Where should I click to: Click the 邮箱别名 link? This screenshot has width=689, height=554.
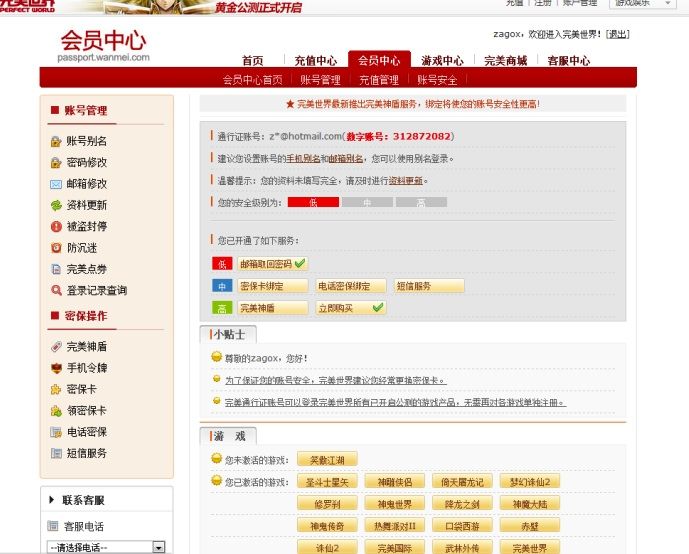[346, 158]
